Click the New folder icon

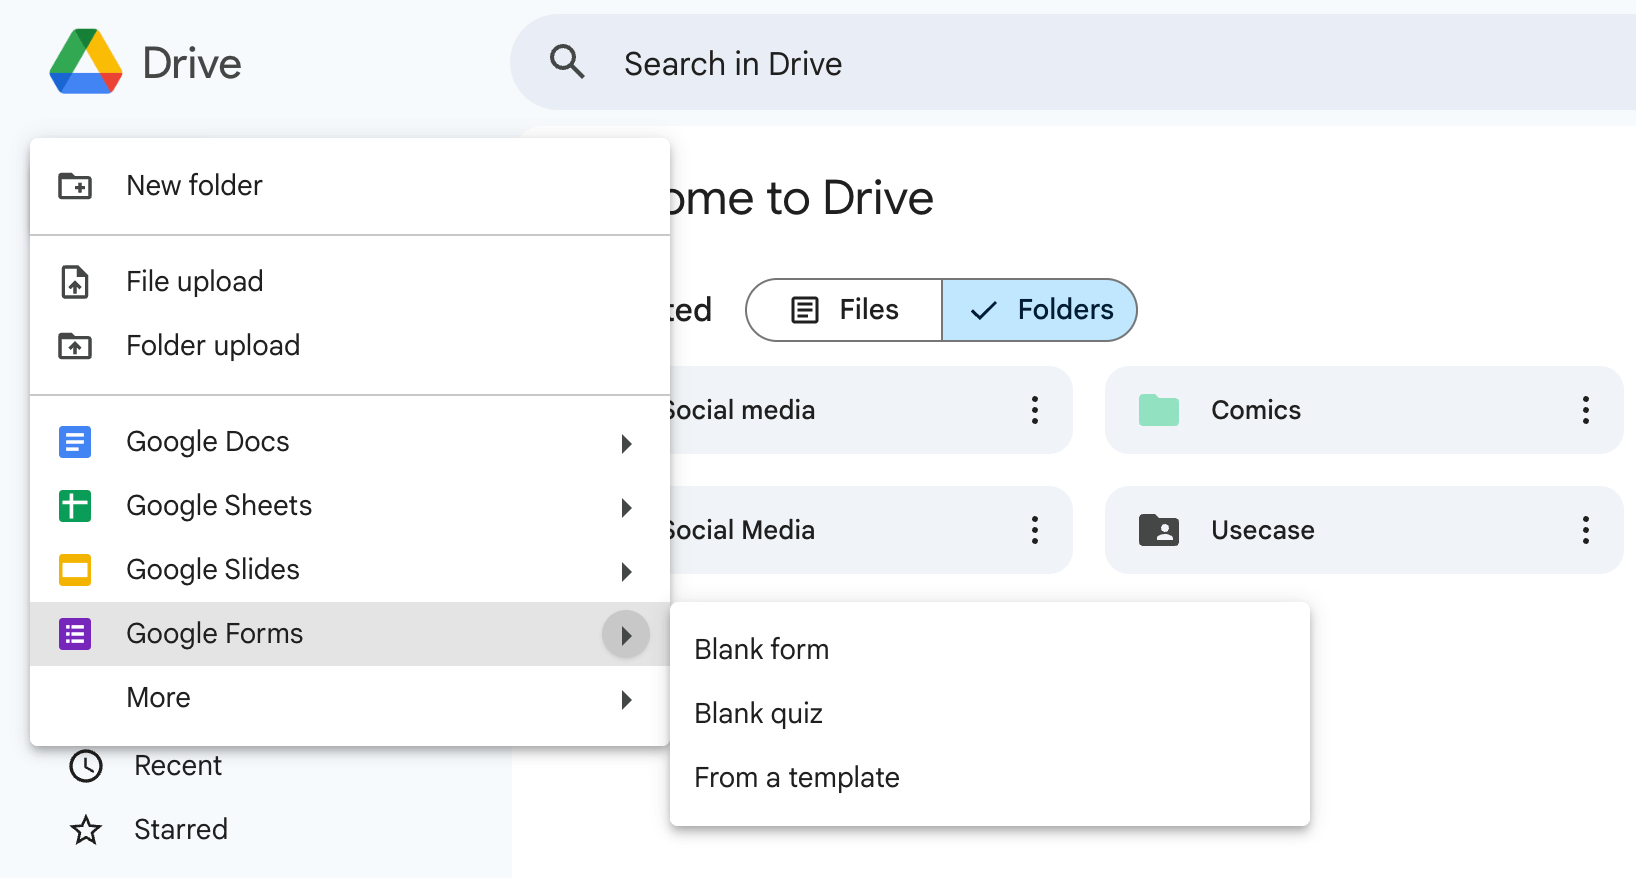coord(75,186)
